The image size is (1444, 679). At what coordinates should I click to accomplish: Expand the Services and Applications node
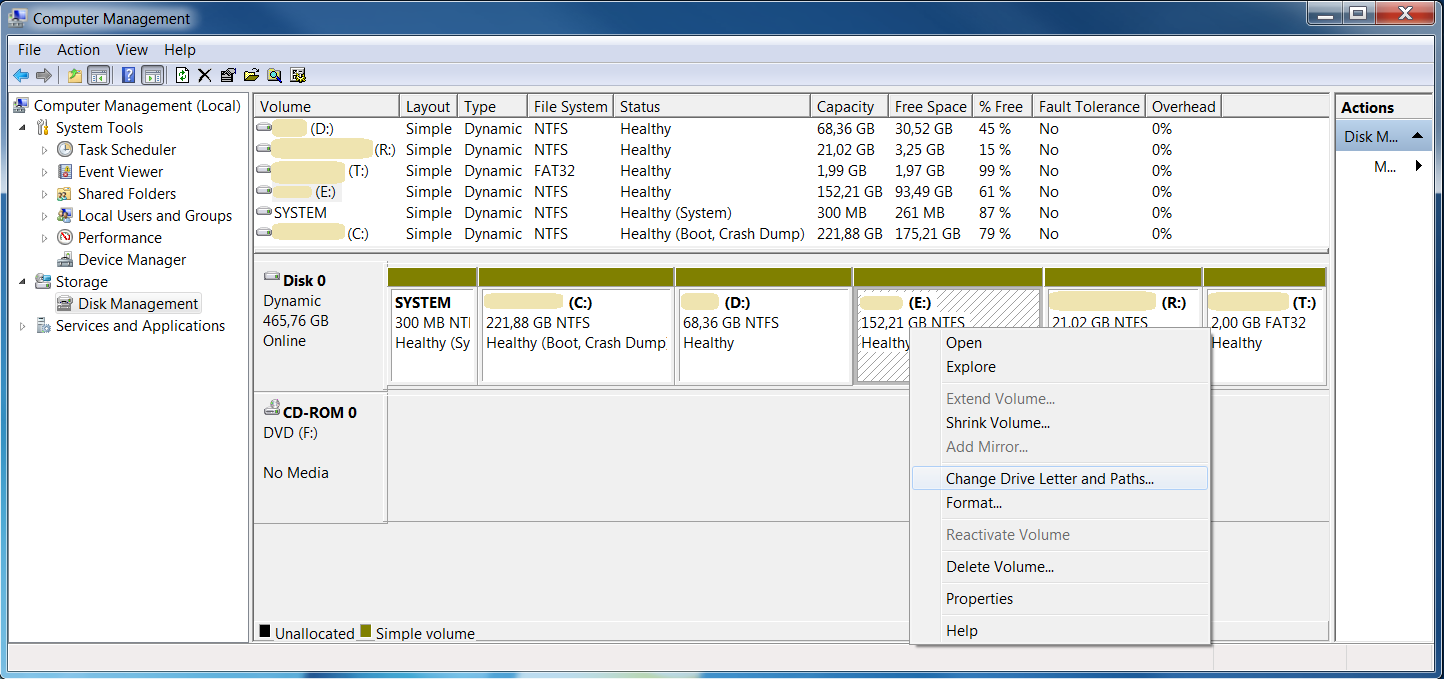(22, 326)
